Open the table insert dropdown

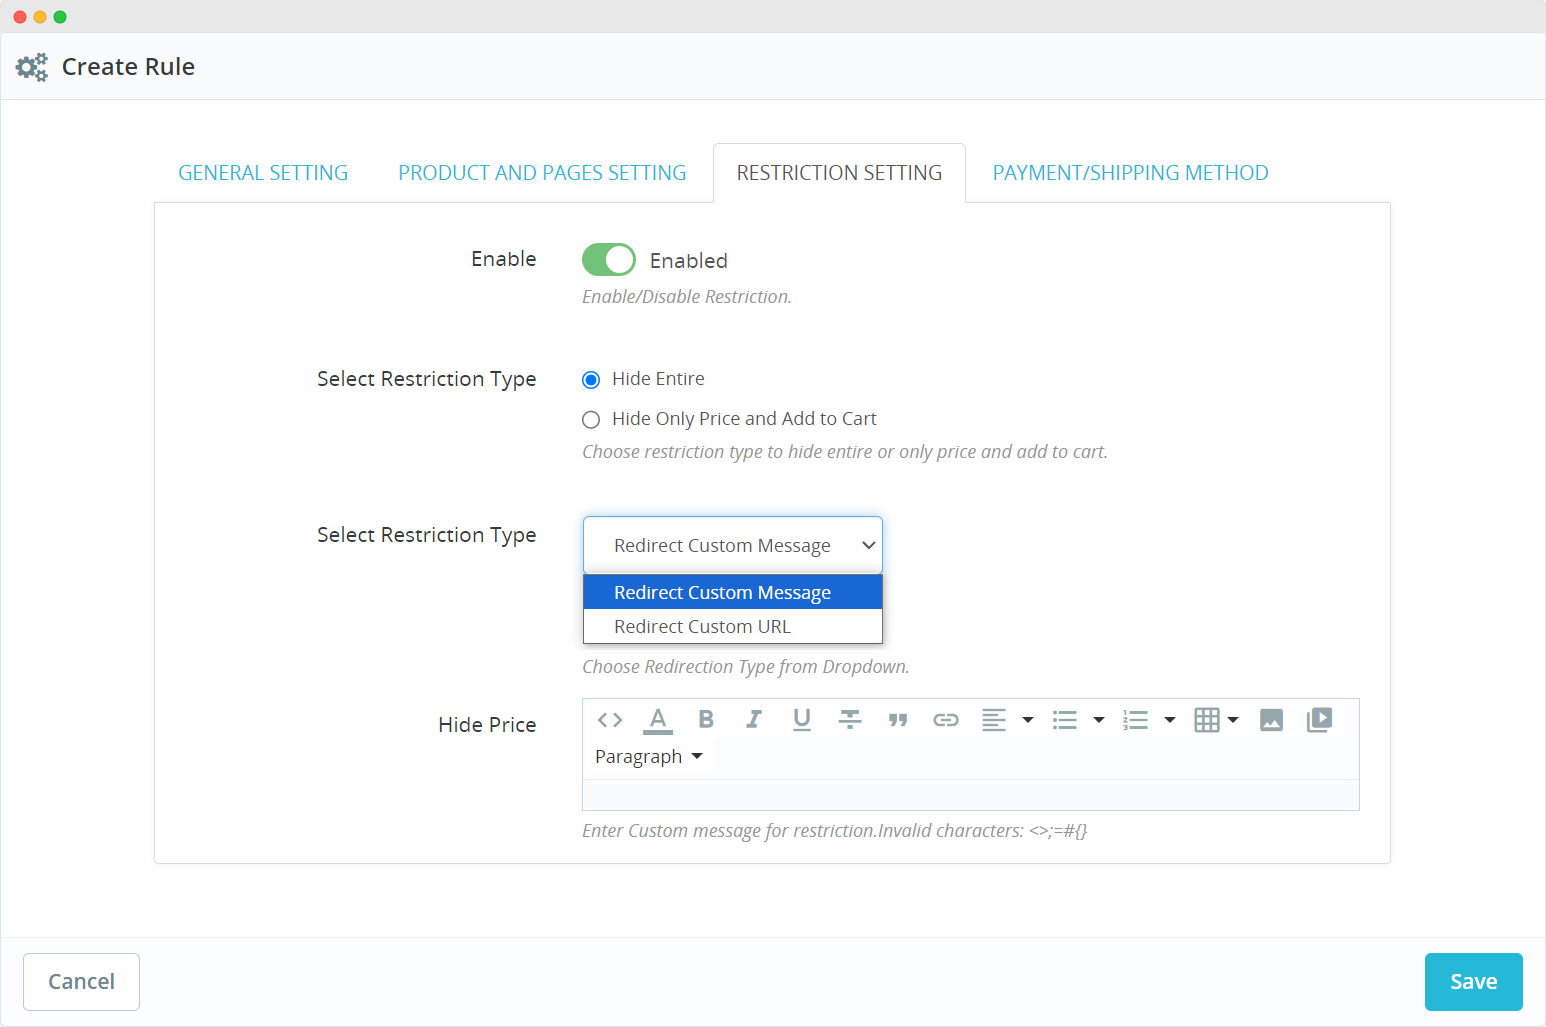(1216, 720)
